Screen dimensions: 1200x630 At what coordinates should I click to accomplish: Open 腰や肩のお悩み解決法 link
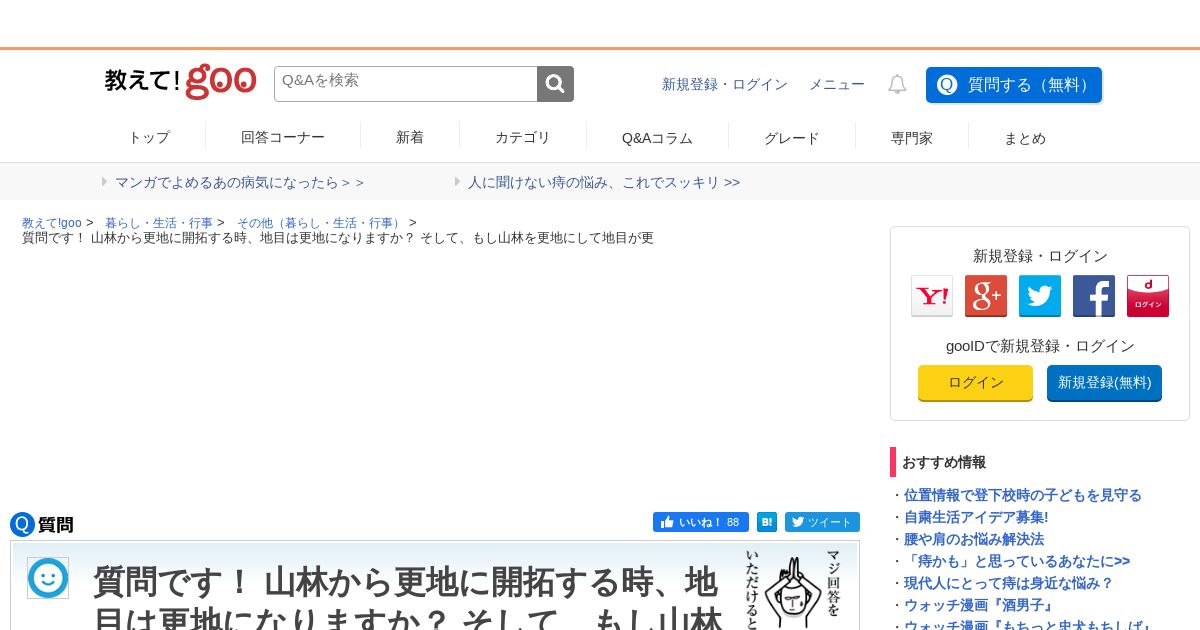pos(974,539)
